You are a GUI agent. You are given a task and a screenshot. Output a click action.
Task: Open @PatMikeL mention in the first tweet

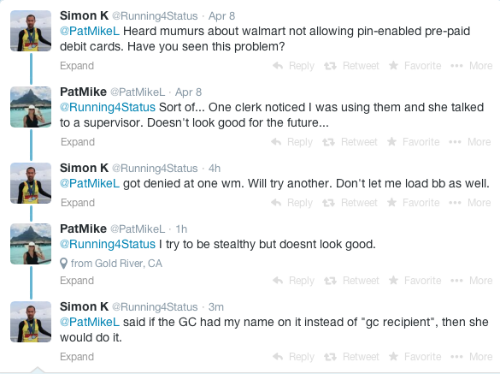[x=89, y=31]
